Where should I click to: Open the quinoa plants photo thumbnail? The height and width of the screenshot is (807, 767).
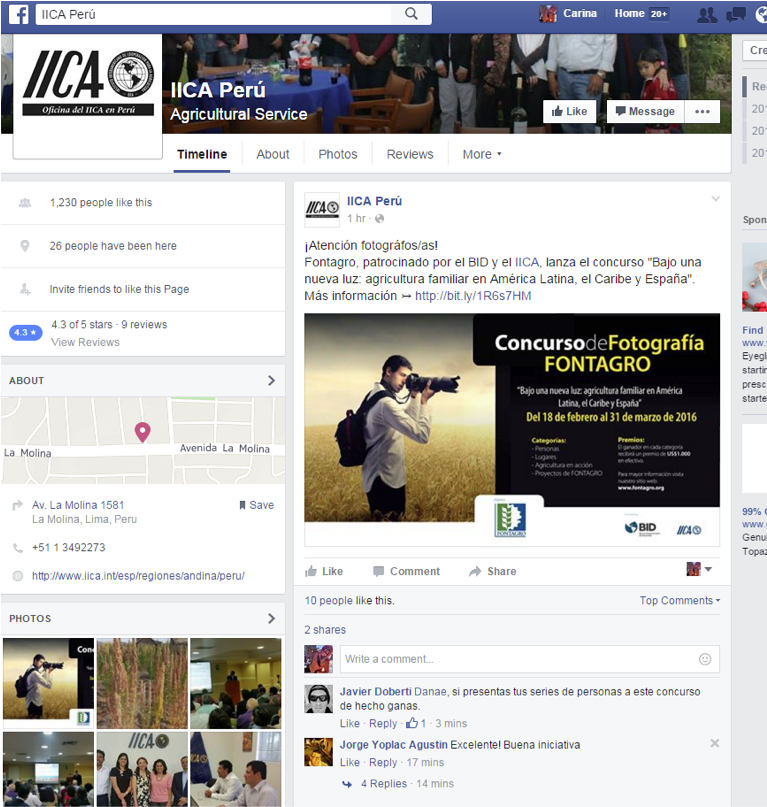click(142, 683)
